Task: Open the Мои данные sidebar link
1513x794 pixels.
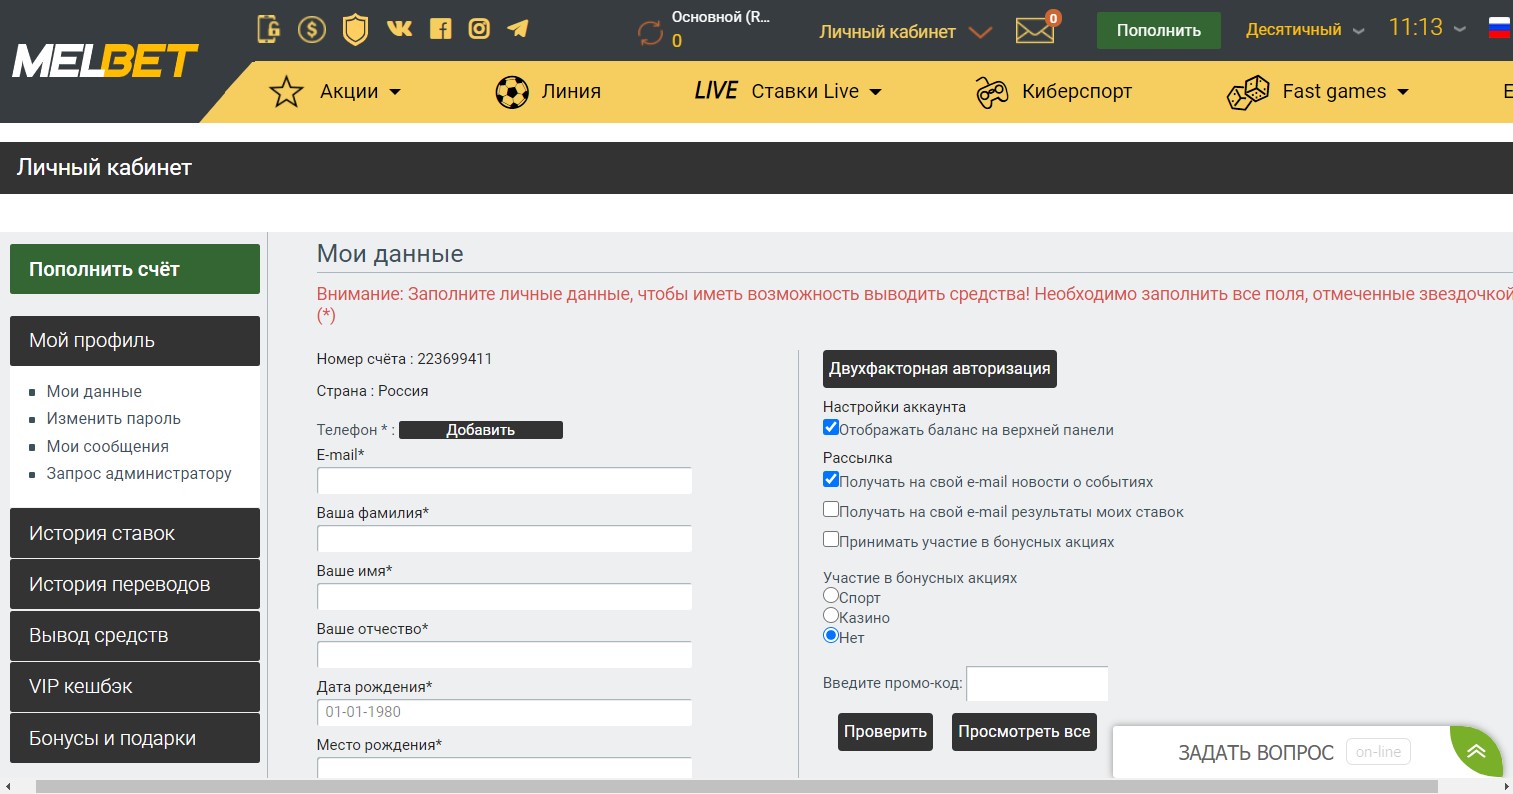Action: tap(94, 391)
